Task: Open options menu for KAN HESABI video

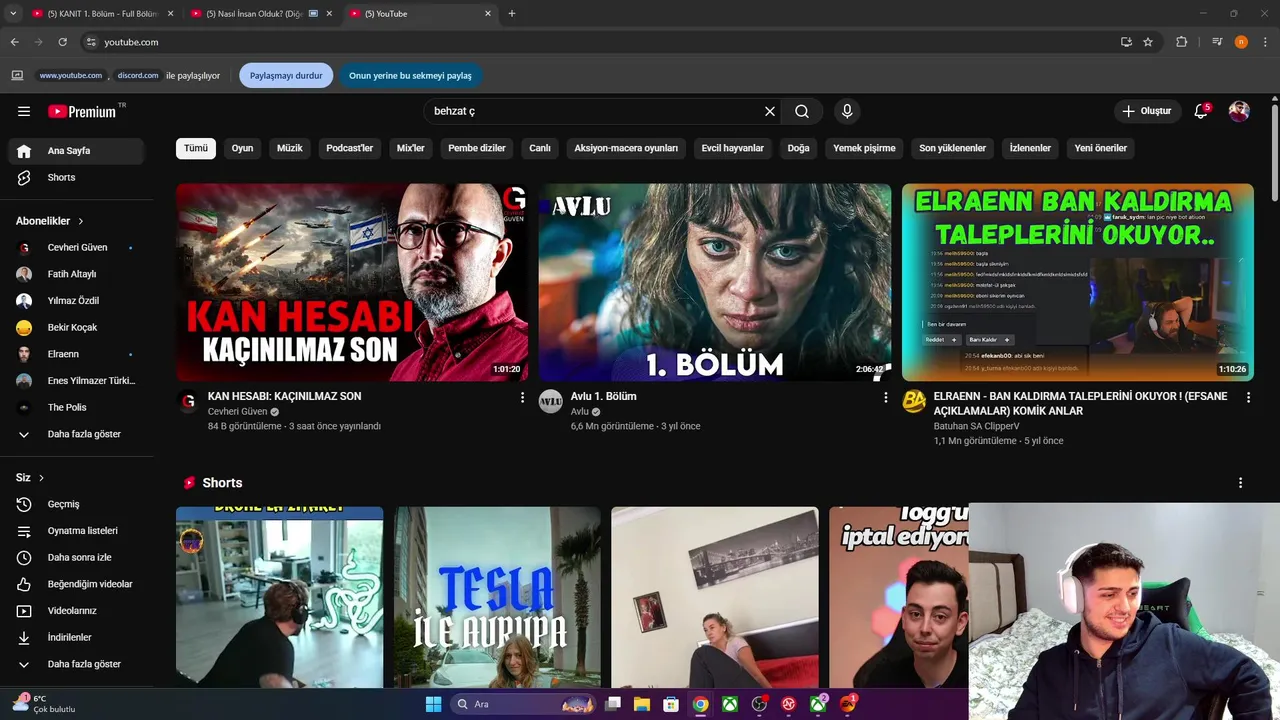Action: coord(522,397)
